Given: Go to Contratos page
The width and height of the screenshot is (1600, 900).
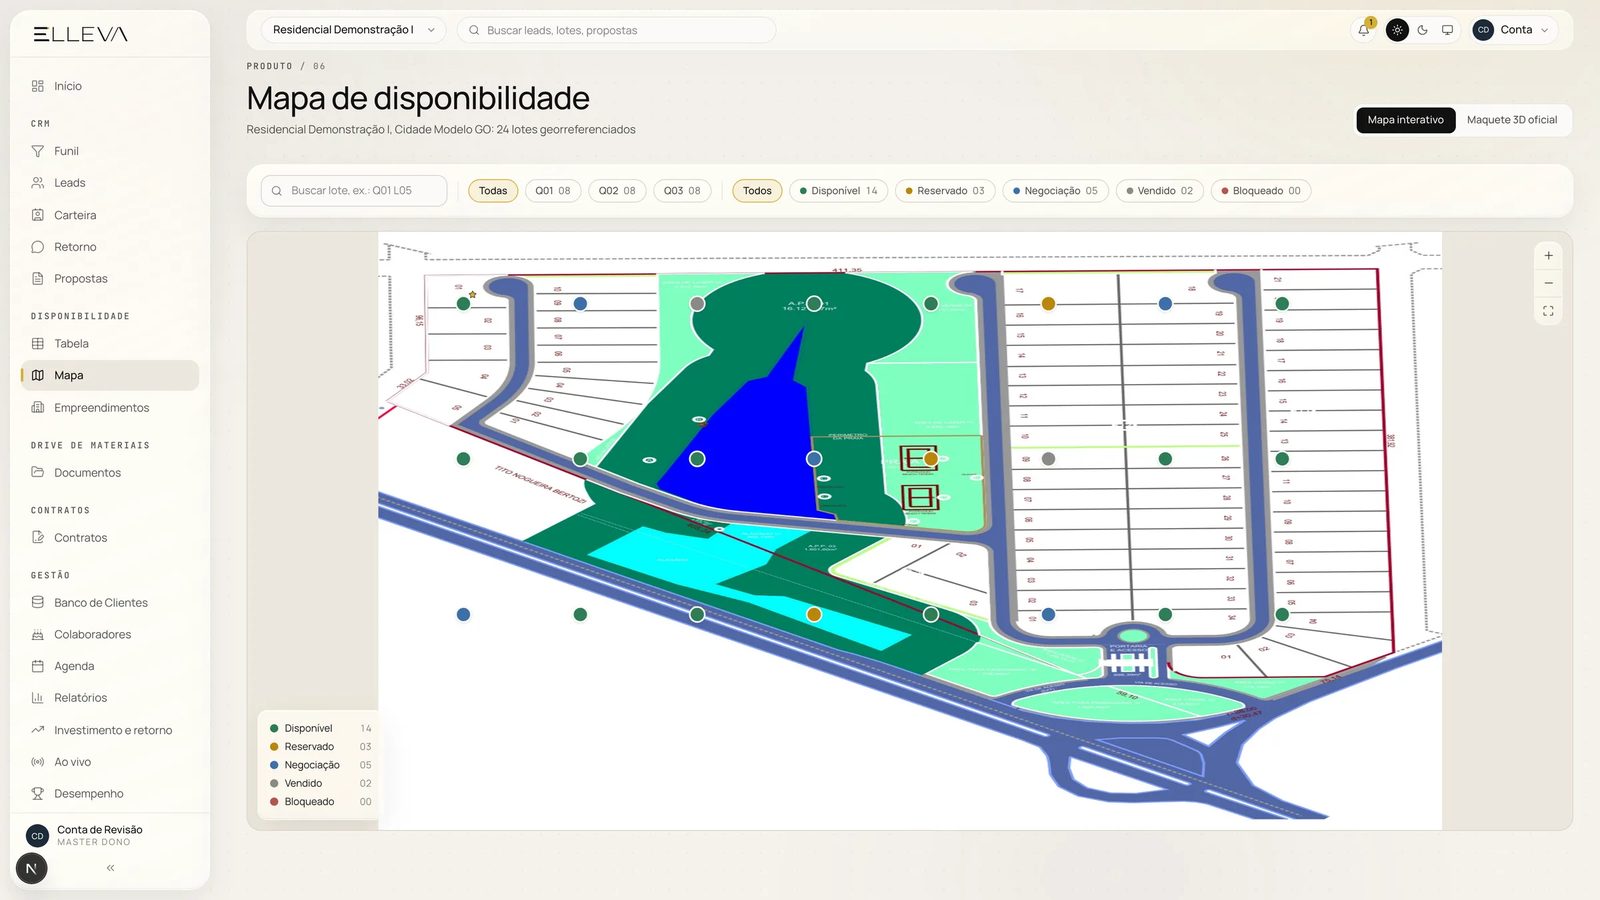Looking at the screenshot, I should [110, 538].
